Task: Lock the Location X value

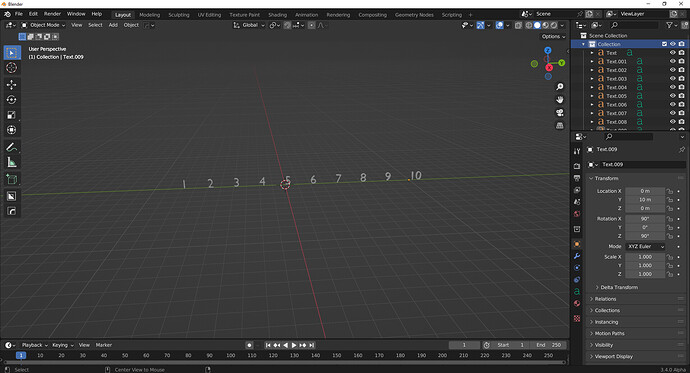Action: pyautogui.click(x=670, y=191)
